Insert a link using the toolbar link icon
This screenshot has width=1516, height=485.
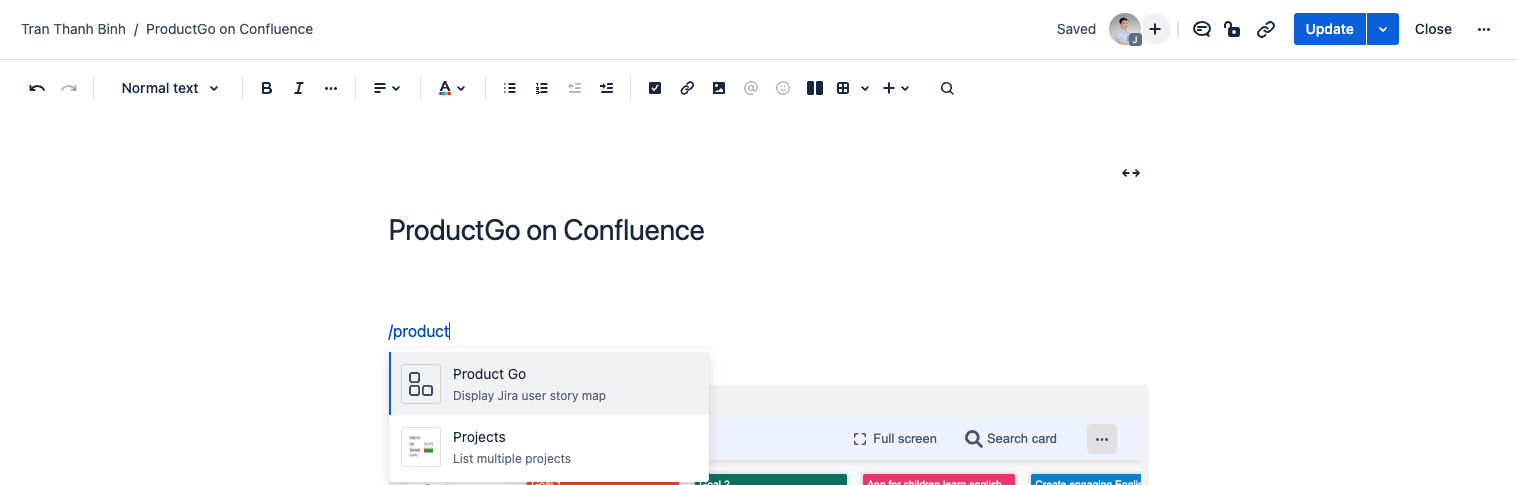(x=687, y=88)
